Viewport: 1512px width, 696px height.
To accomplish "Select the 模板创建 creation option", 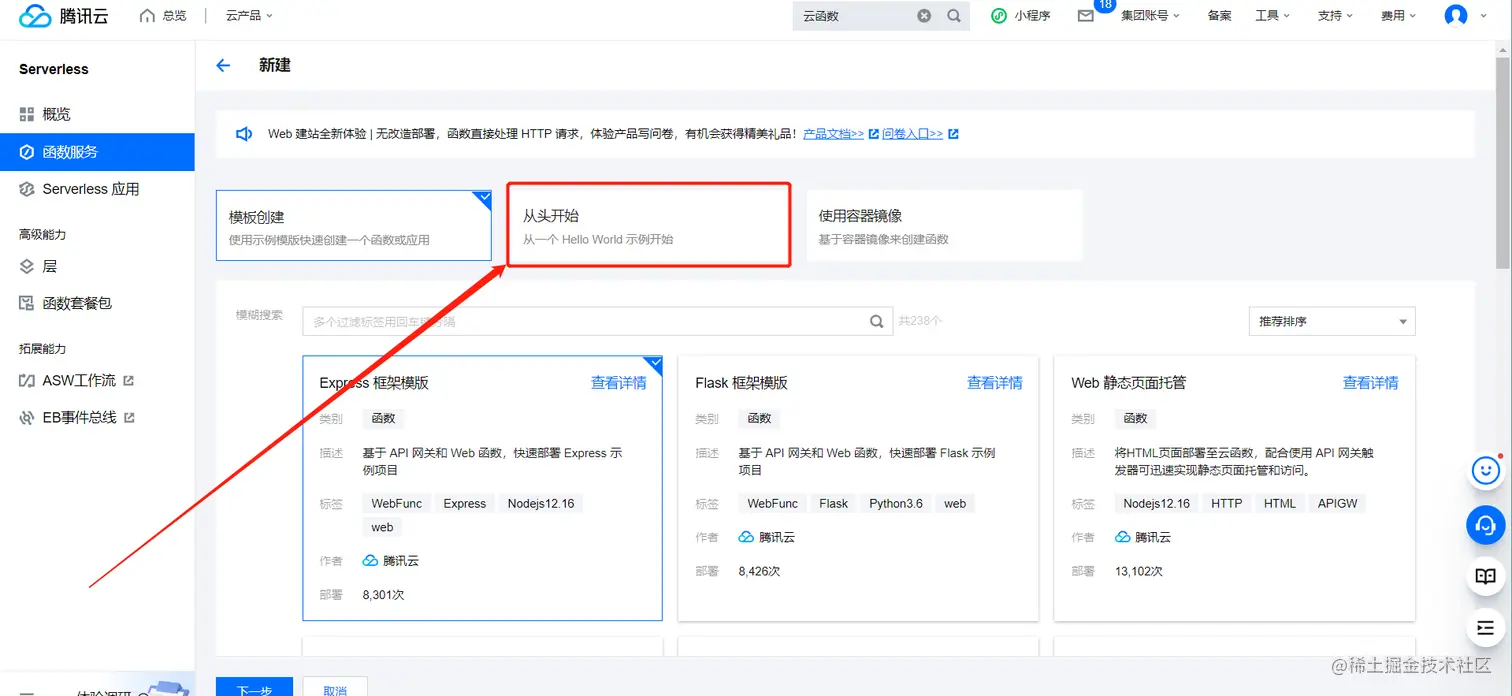I will pyautogui.click(x=354, y=226).
